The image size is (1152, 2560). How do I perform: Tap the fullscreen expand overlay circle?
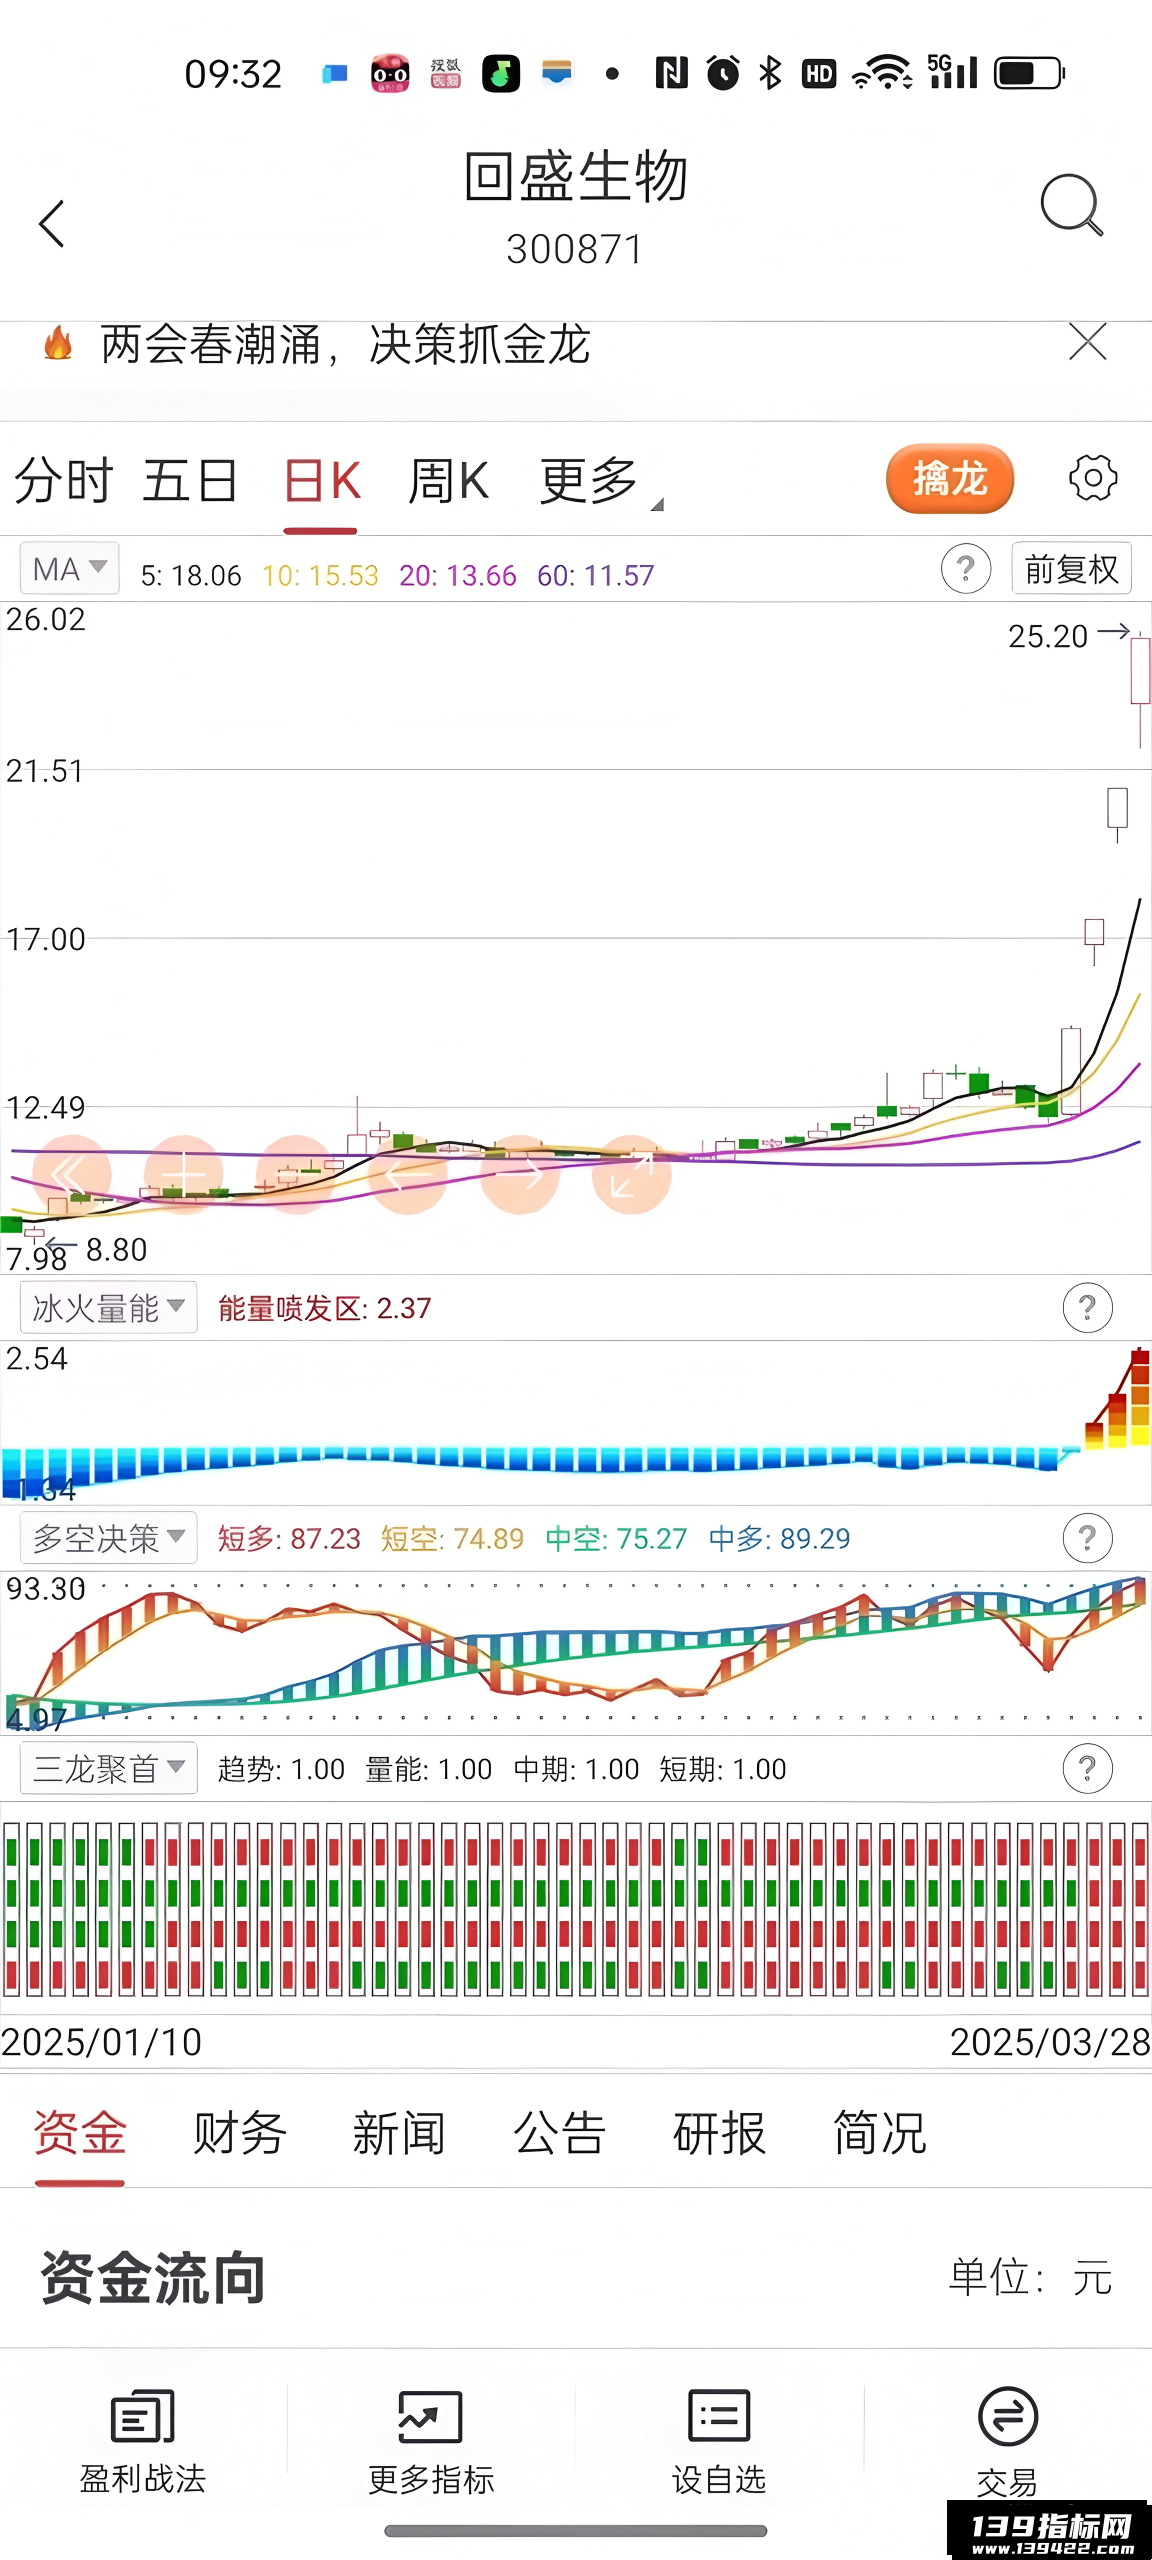coord(631,1175)
